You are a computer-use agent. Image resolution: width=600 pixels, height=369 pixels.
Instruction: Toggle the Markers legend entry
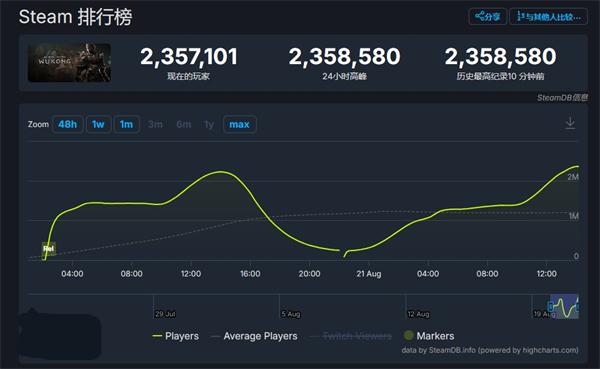tap(429, 336)
